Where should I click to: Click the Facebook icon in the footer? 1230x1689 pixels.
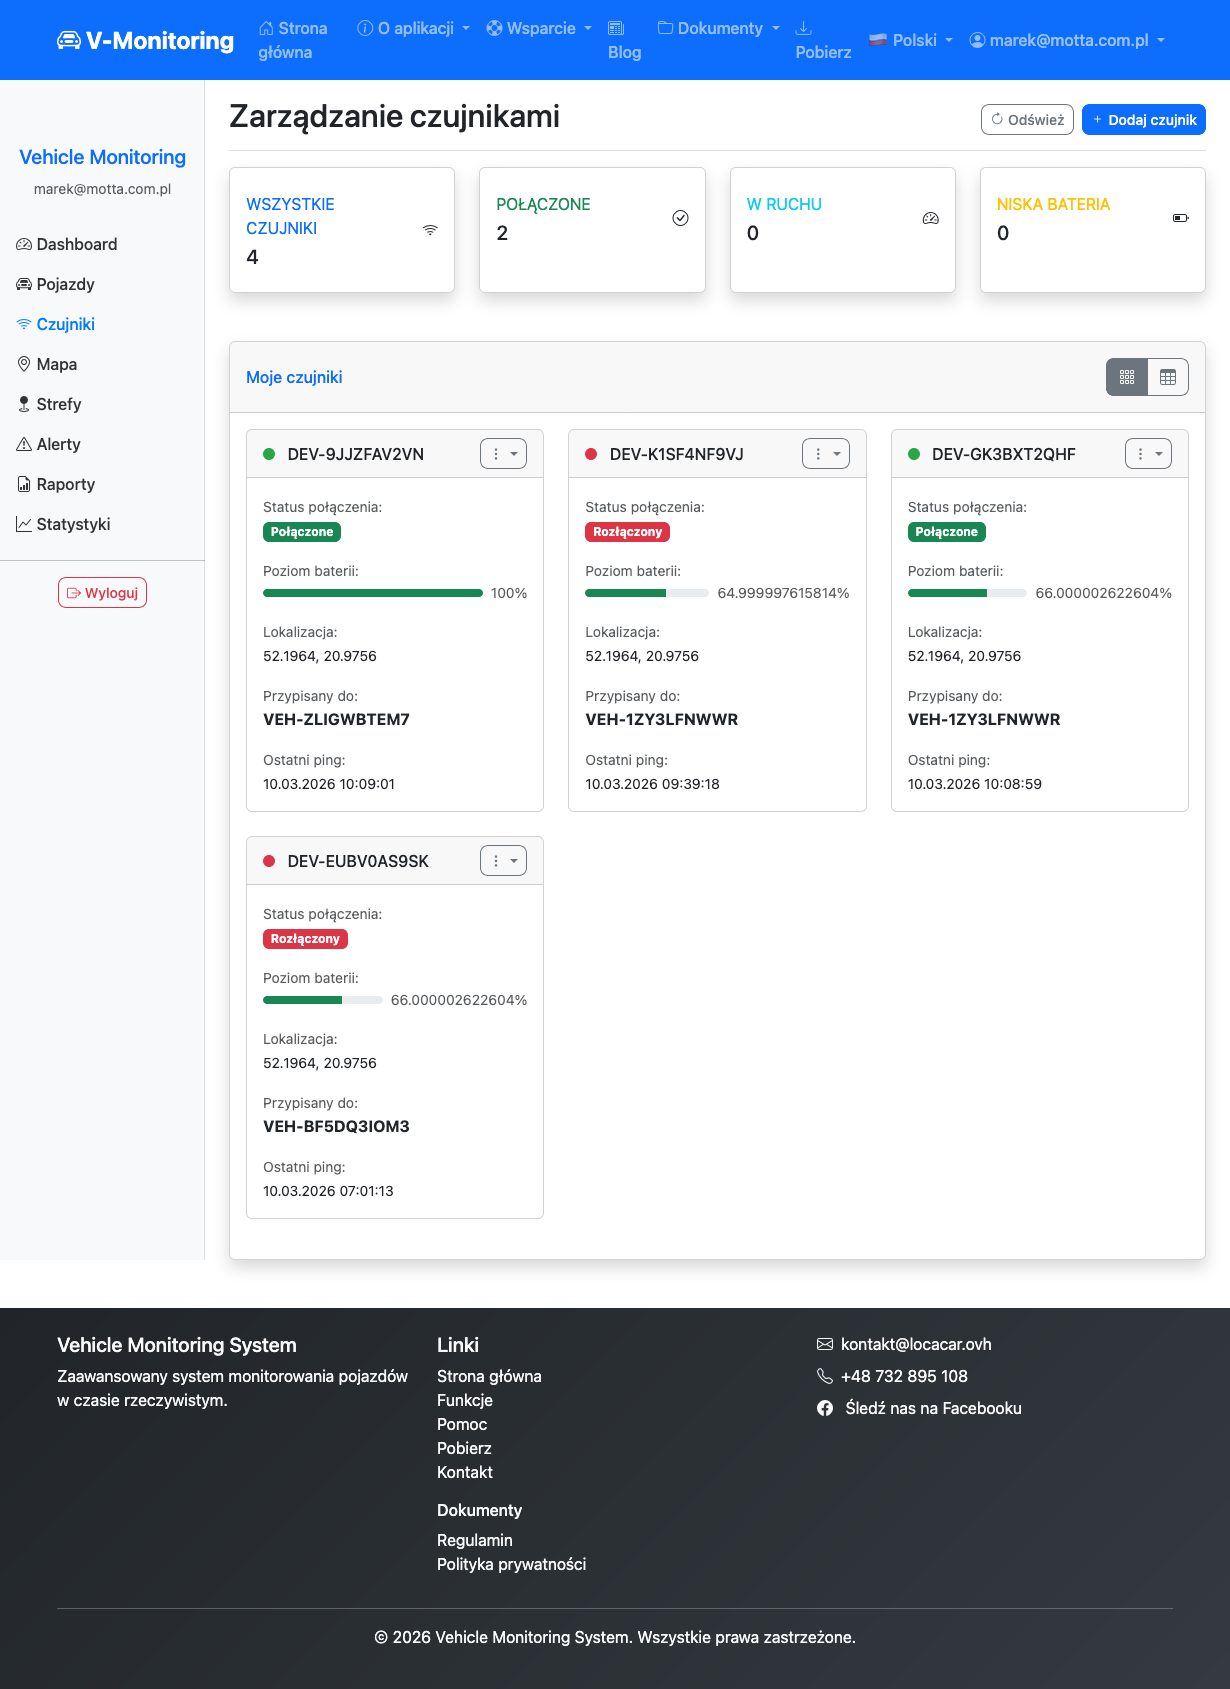click(x=825, y=1408)
